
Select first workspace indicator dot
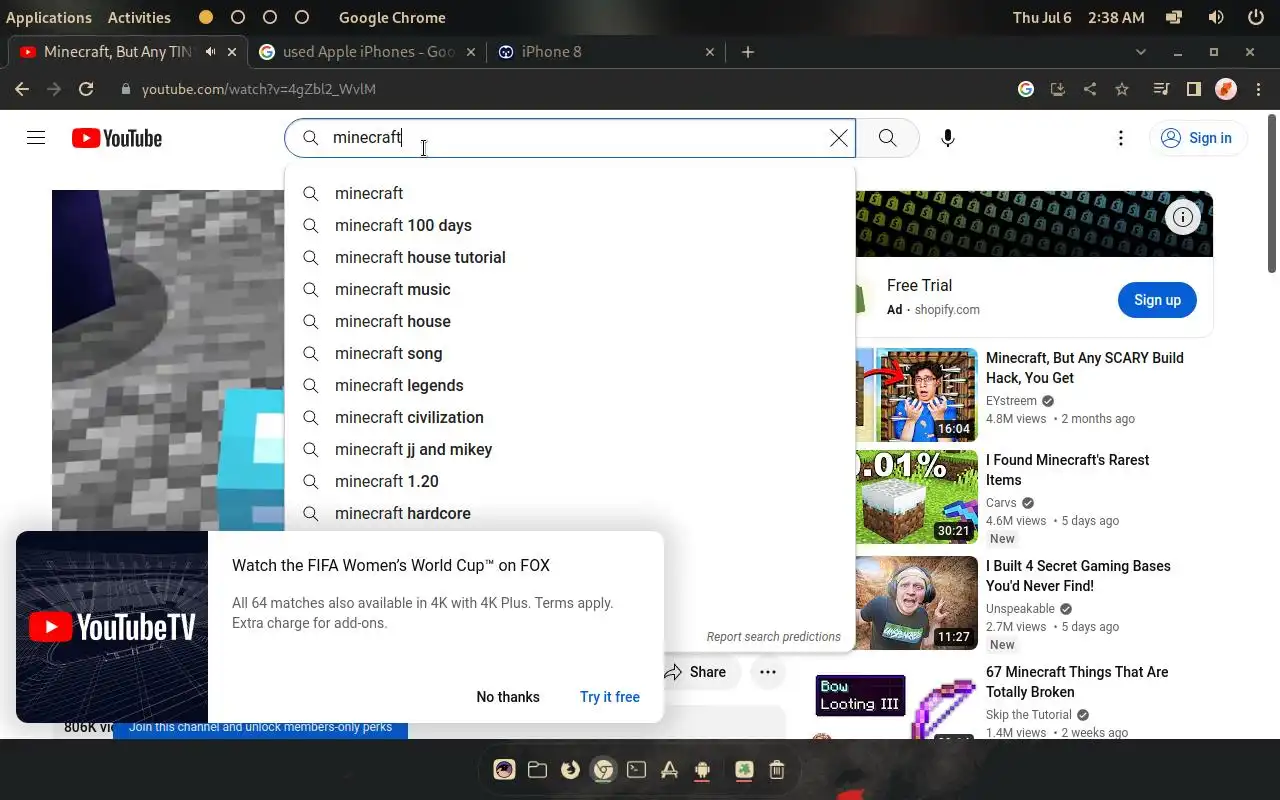click(205, 17)
